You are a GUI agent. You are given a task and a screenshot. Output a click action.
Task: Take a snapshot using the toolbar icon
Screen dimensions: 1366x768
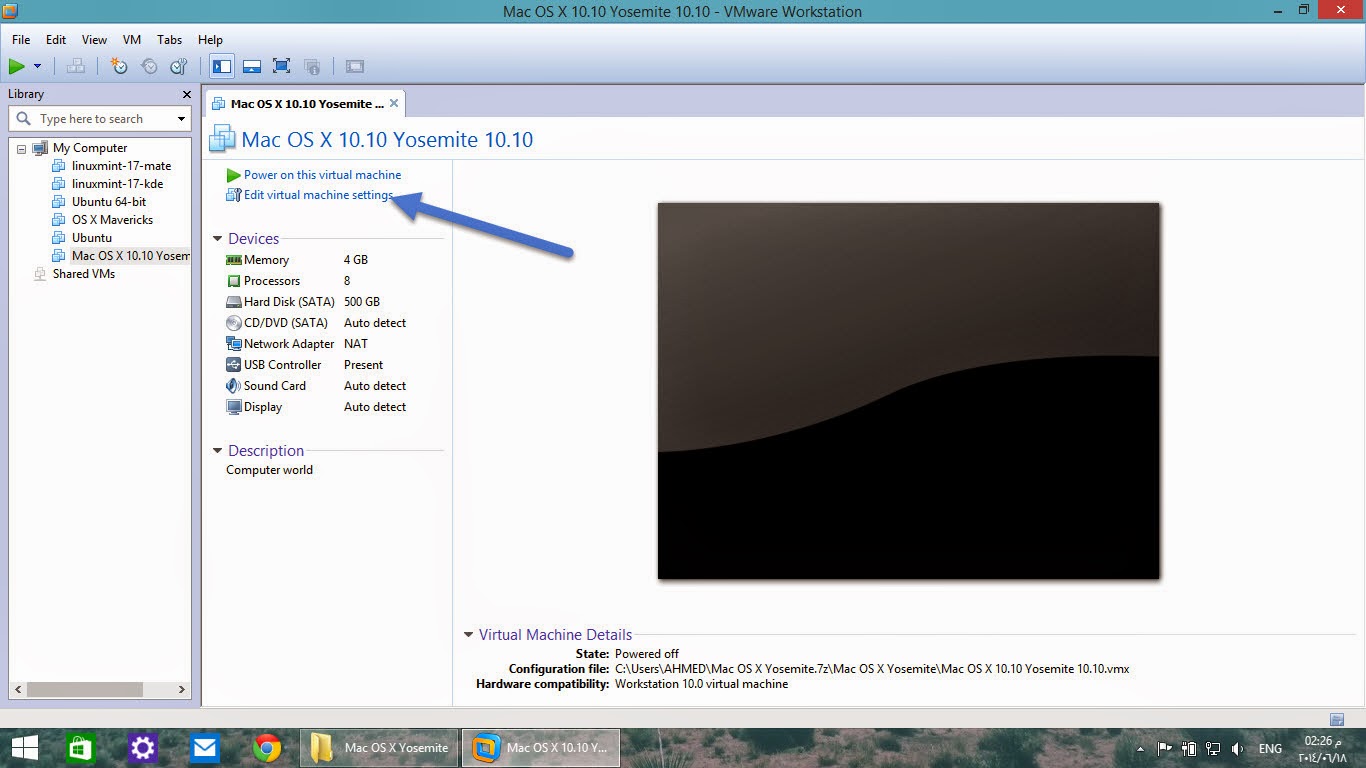coord(119,66)
